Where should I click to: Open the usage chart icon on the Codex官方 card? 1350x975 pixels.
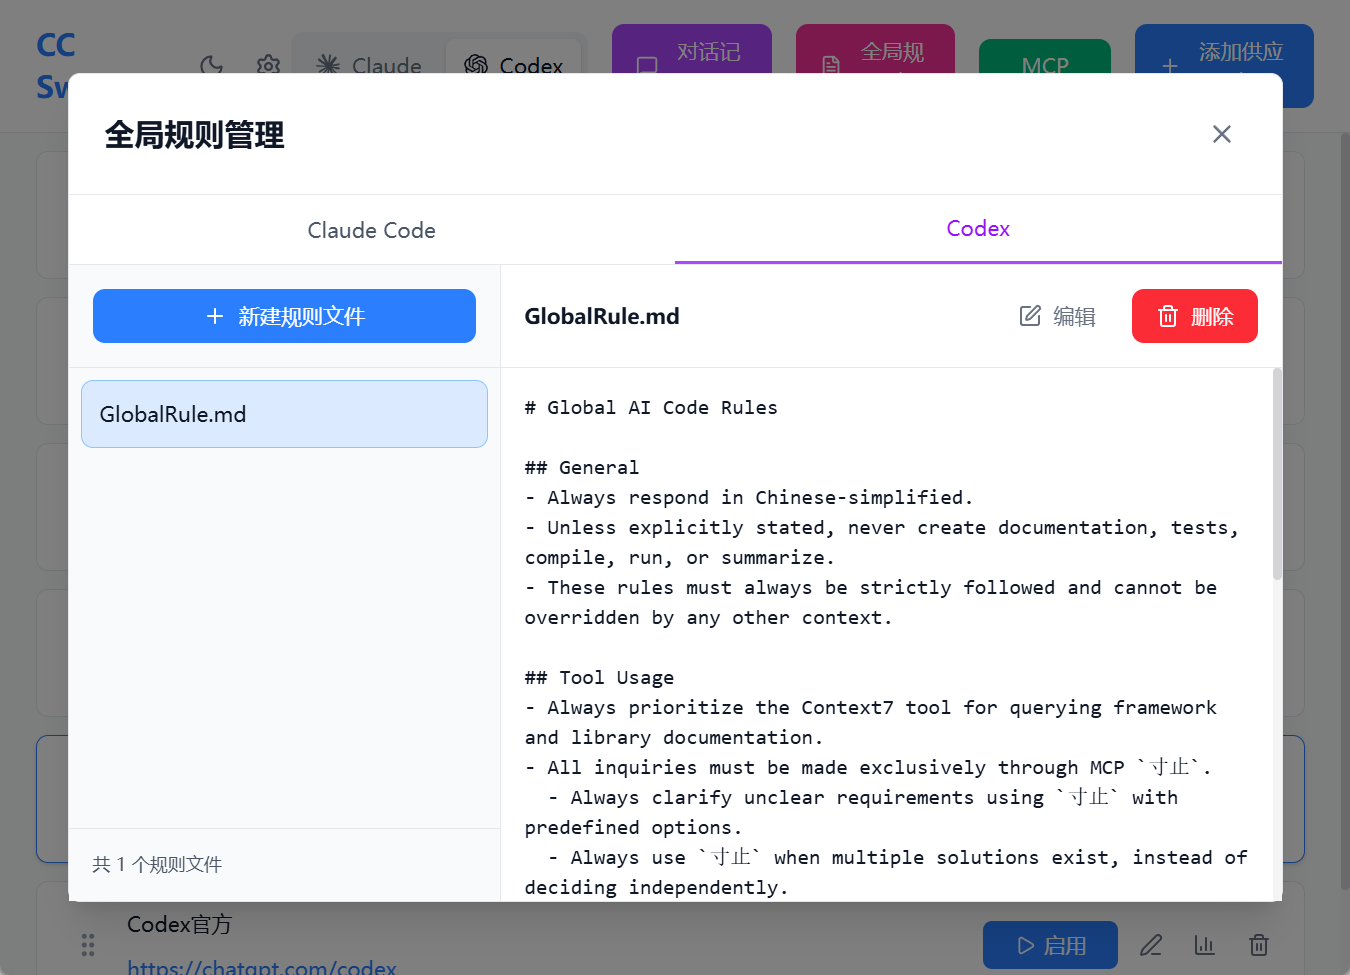coord(1205,945)
